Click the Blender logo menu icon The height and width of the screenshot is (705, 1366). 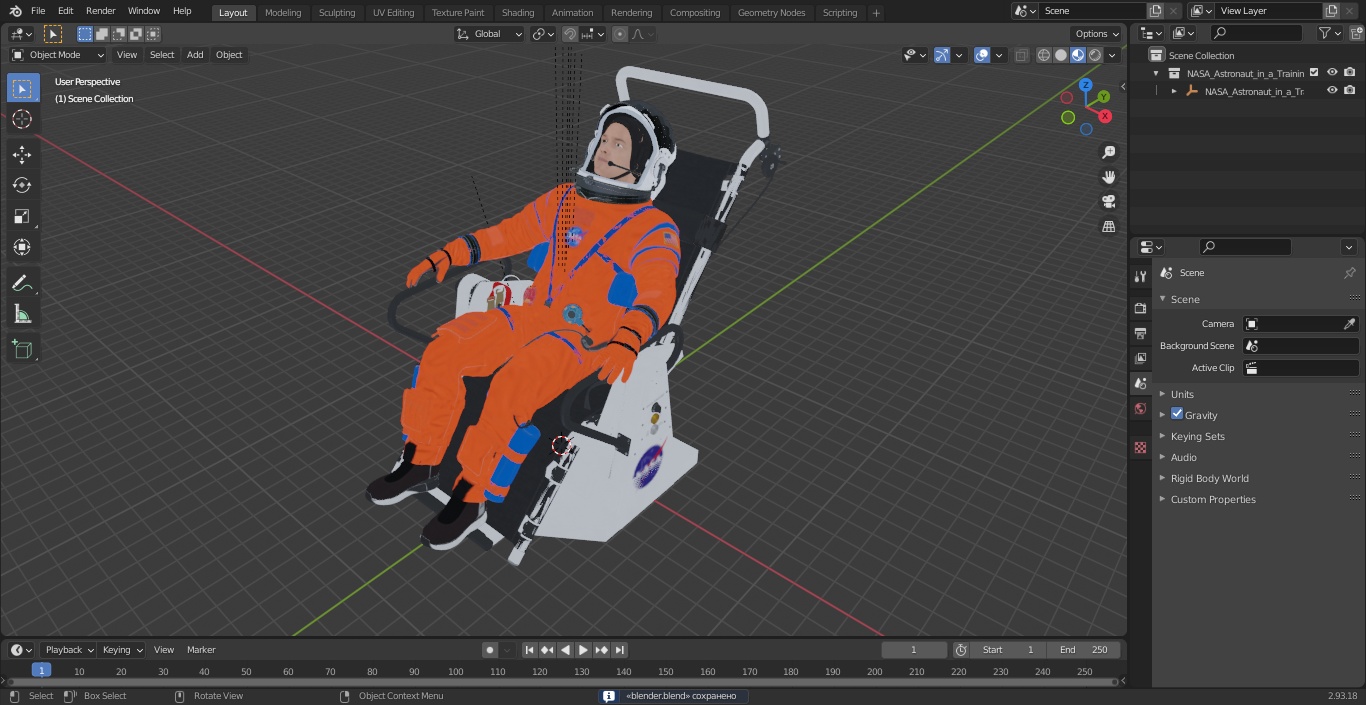point(15,11)
